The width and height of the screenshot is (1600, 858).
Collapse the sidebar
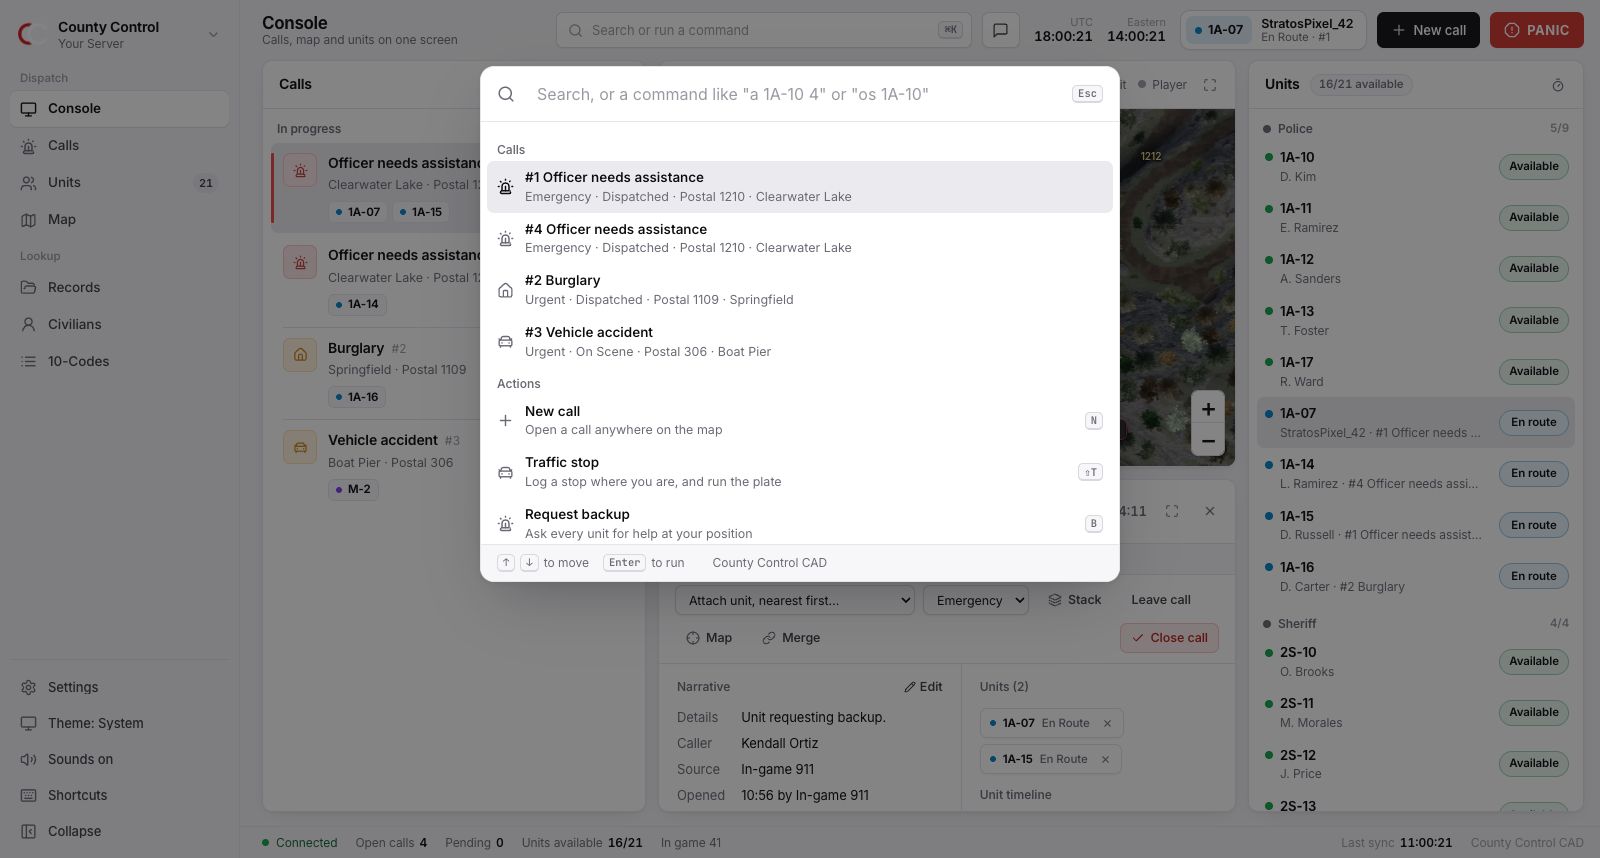[x=120, y=831]
